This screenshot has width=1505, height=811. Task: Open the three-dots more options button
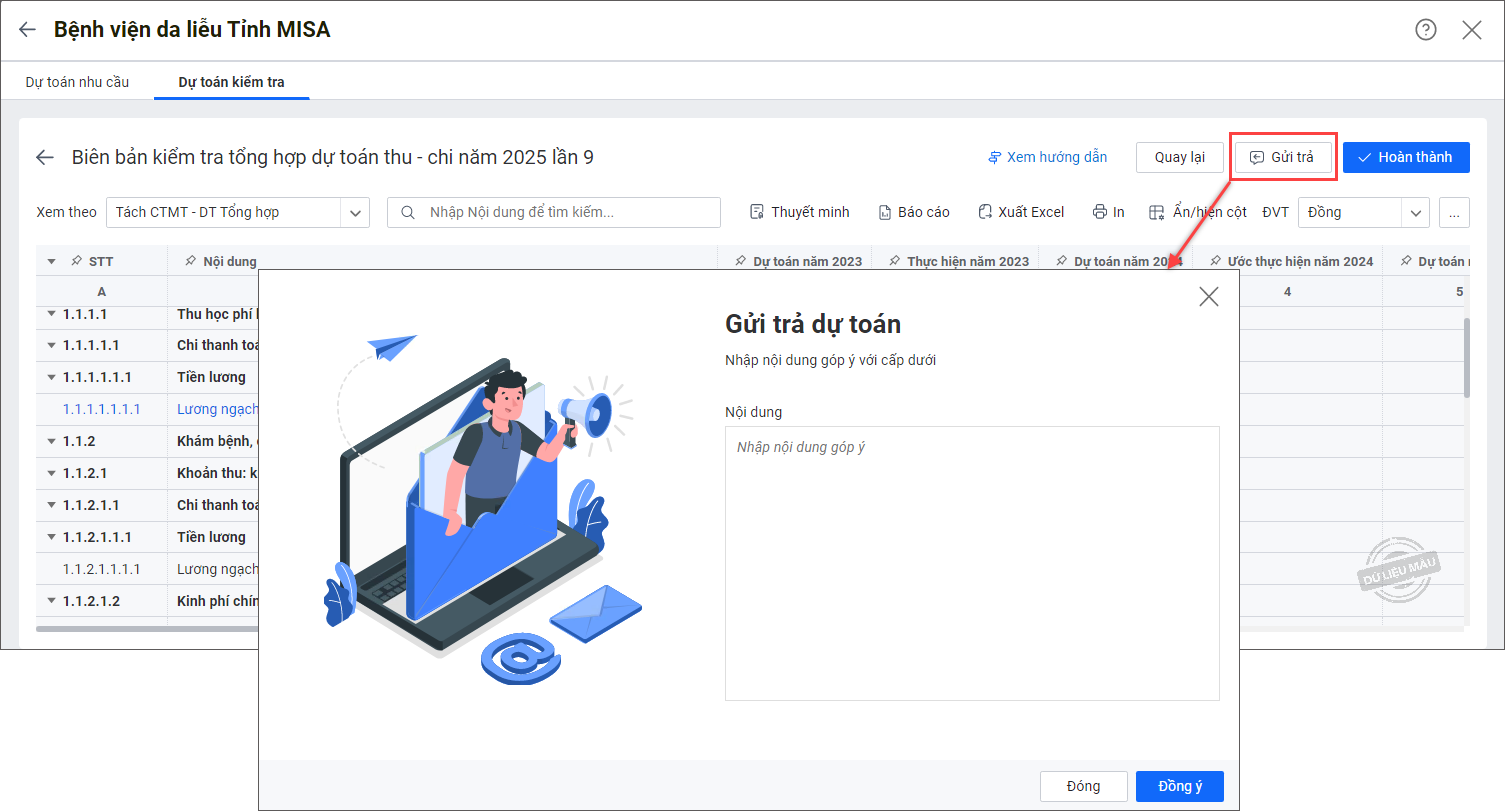pos(1454,212)
